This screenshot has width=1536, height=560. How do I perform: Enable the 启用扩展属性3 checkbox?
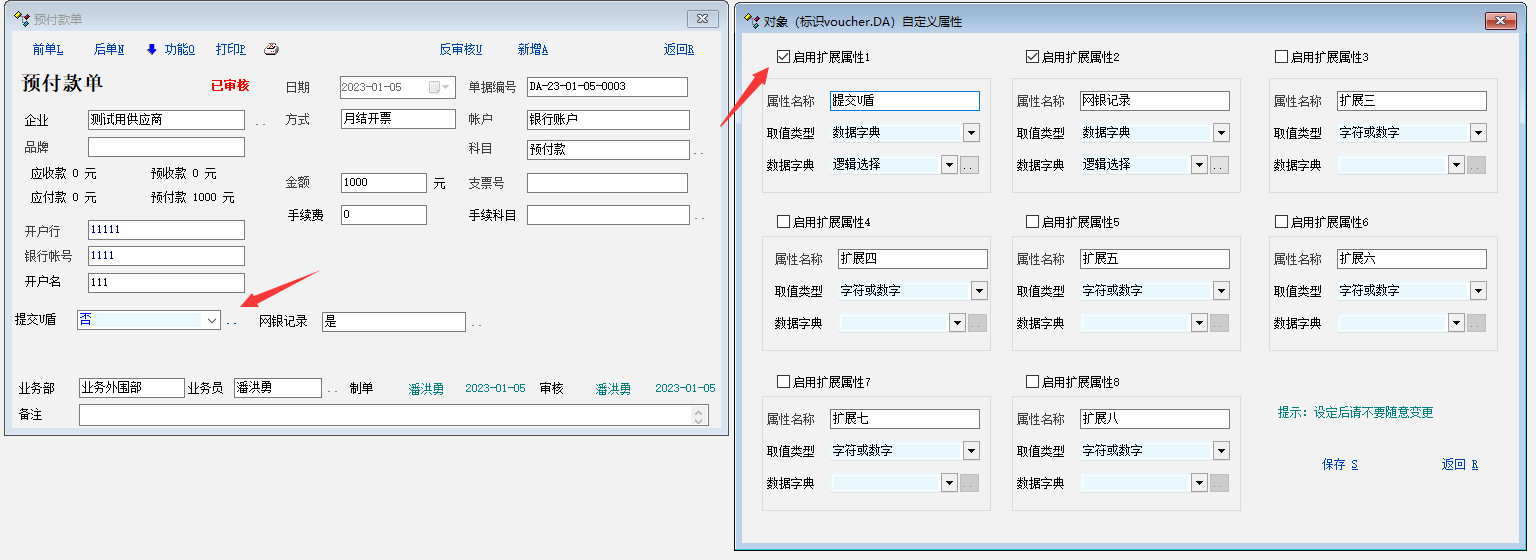(x=1282, y=57)
